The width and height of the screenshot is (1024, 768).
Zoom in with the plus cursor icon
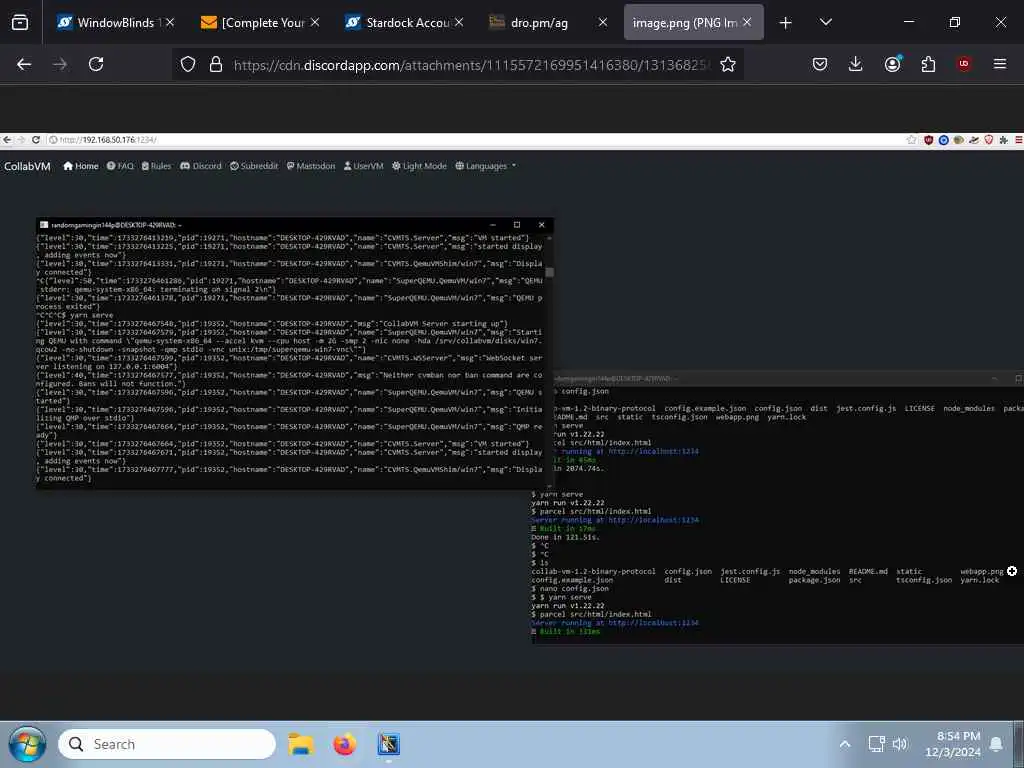pos(1012,571)
